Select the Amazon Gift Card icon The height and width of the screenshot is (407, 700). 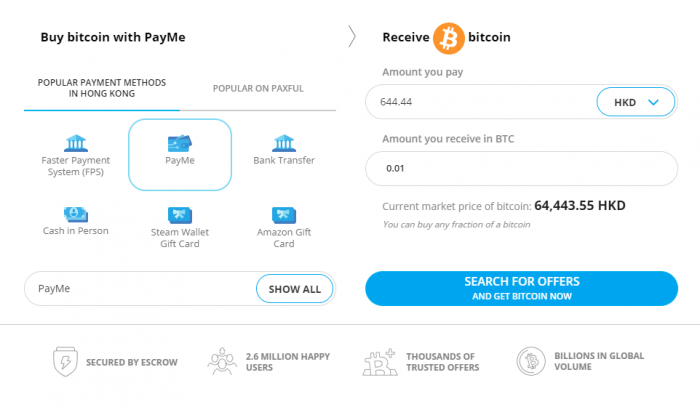(284, 215)
